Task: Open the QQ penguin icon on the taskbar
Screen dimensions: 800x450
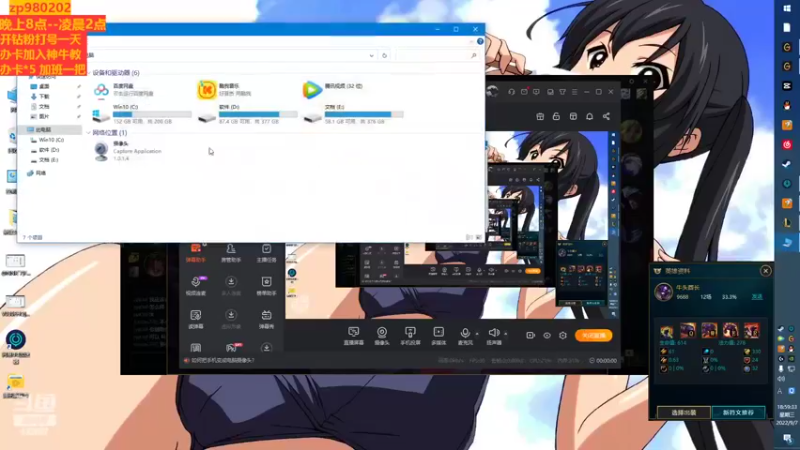Action: pos(787,106)
